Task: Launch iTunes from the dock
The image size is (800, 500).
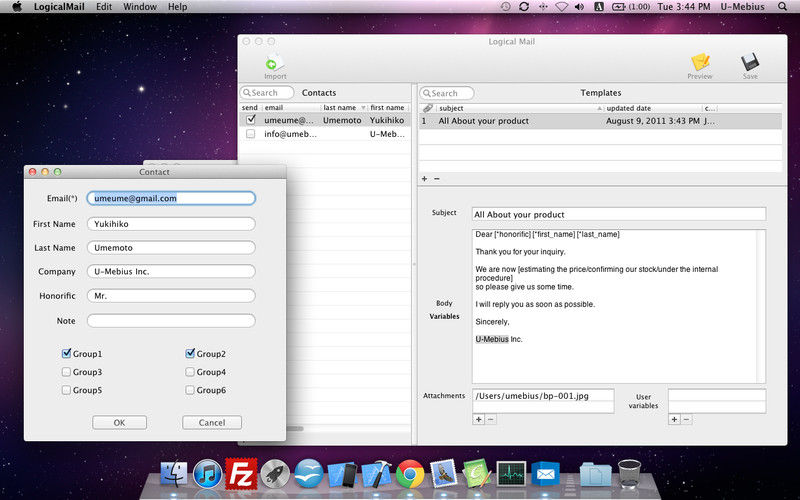Action: tap(207, 474)
